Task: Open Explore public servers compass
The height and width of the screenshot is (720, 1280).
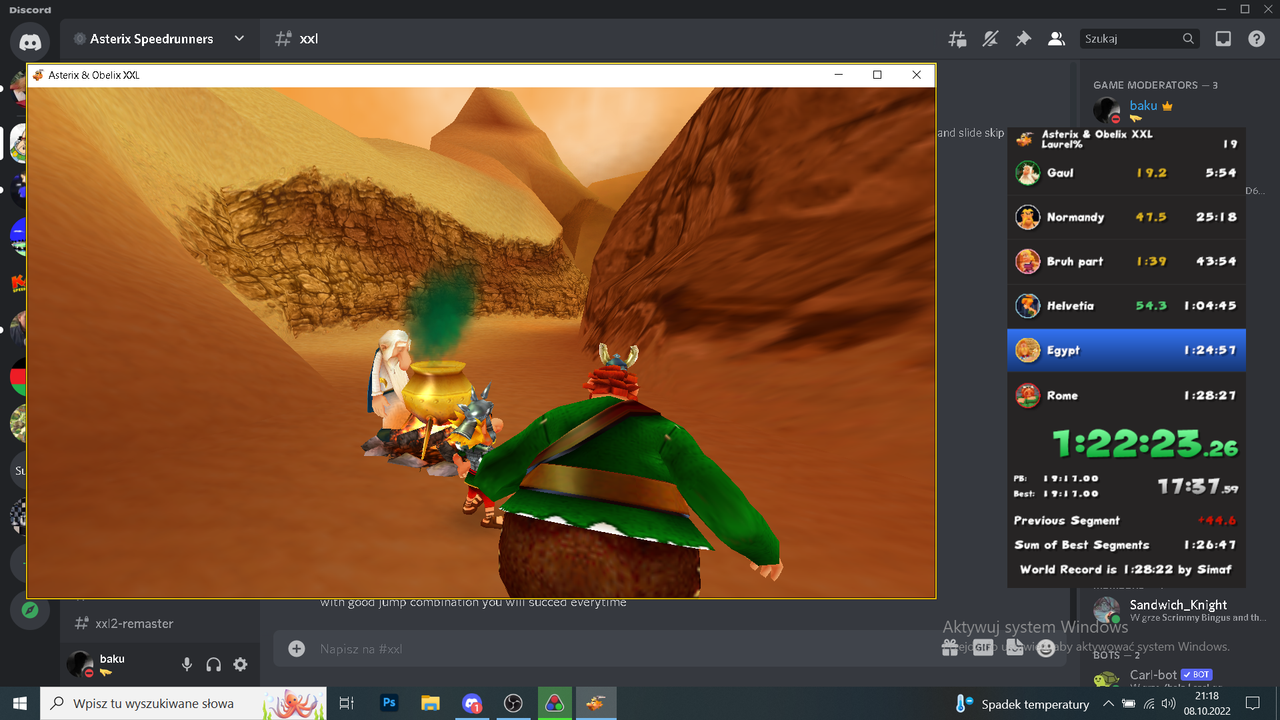Action: [x=30, y=609]
